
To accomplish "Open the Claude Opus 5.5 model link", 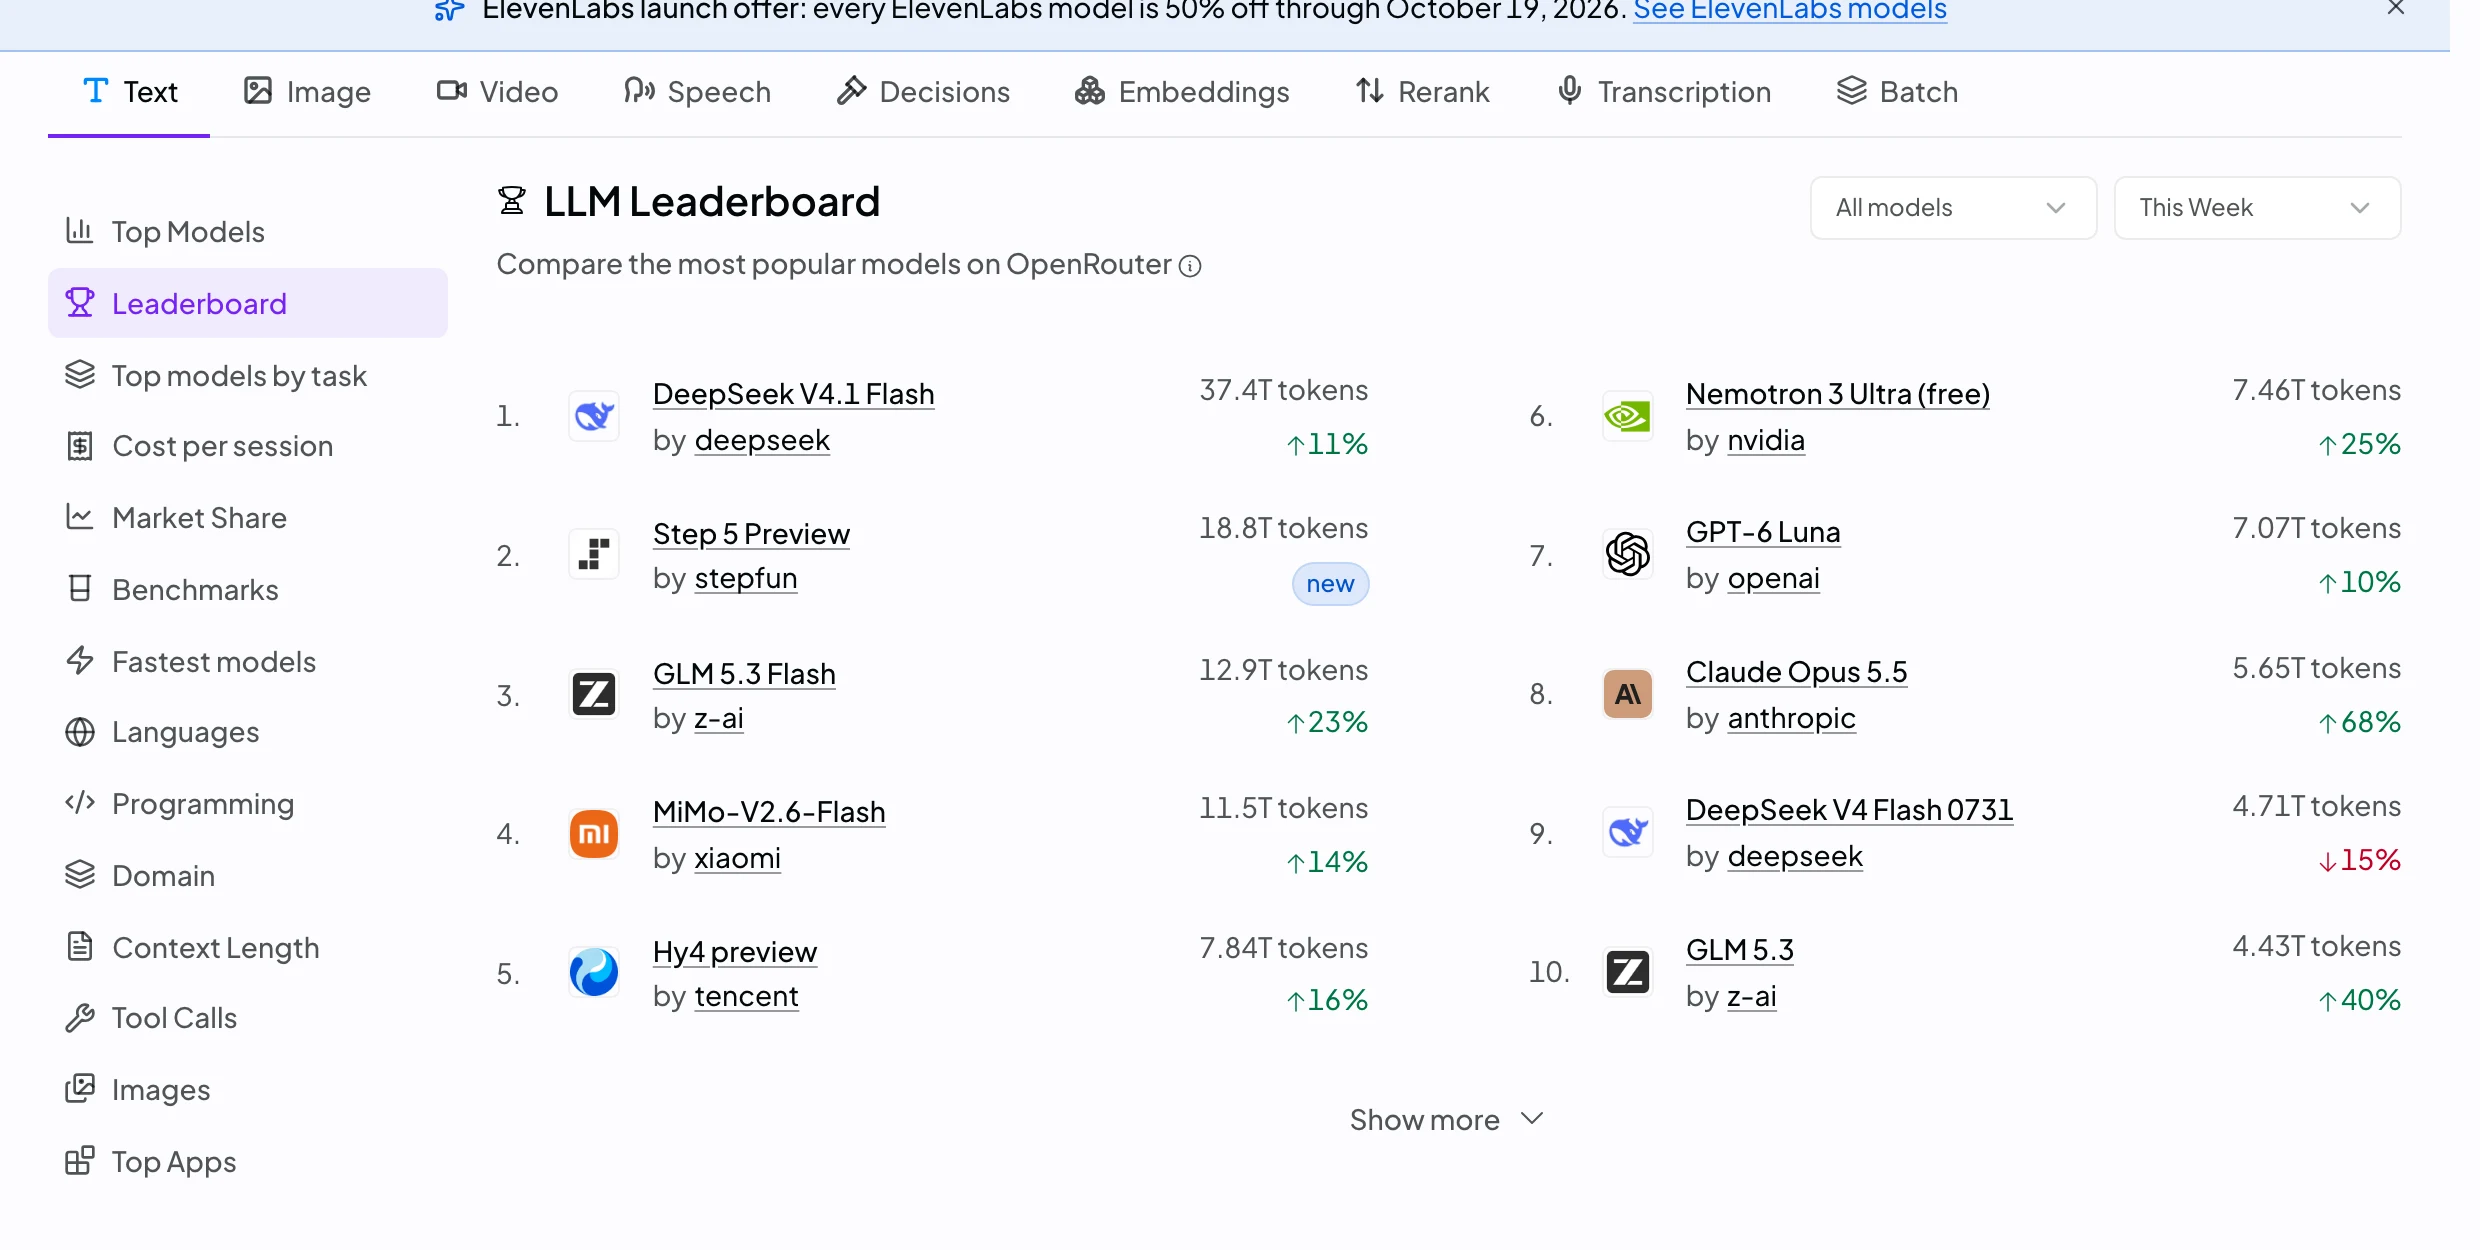I will click(x=1797, y=672).
